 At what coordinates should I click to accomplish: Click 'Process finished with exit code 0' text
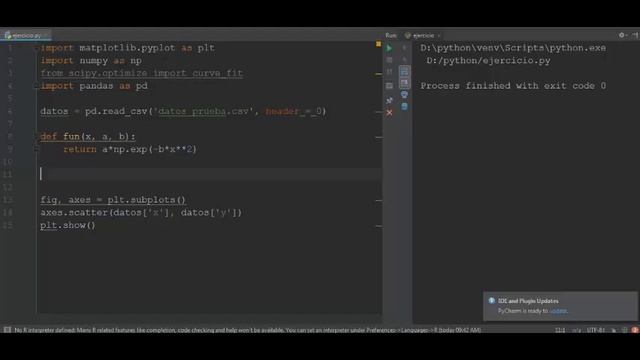tap(513, 86)
